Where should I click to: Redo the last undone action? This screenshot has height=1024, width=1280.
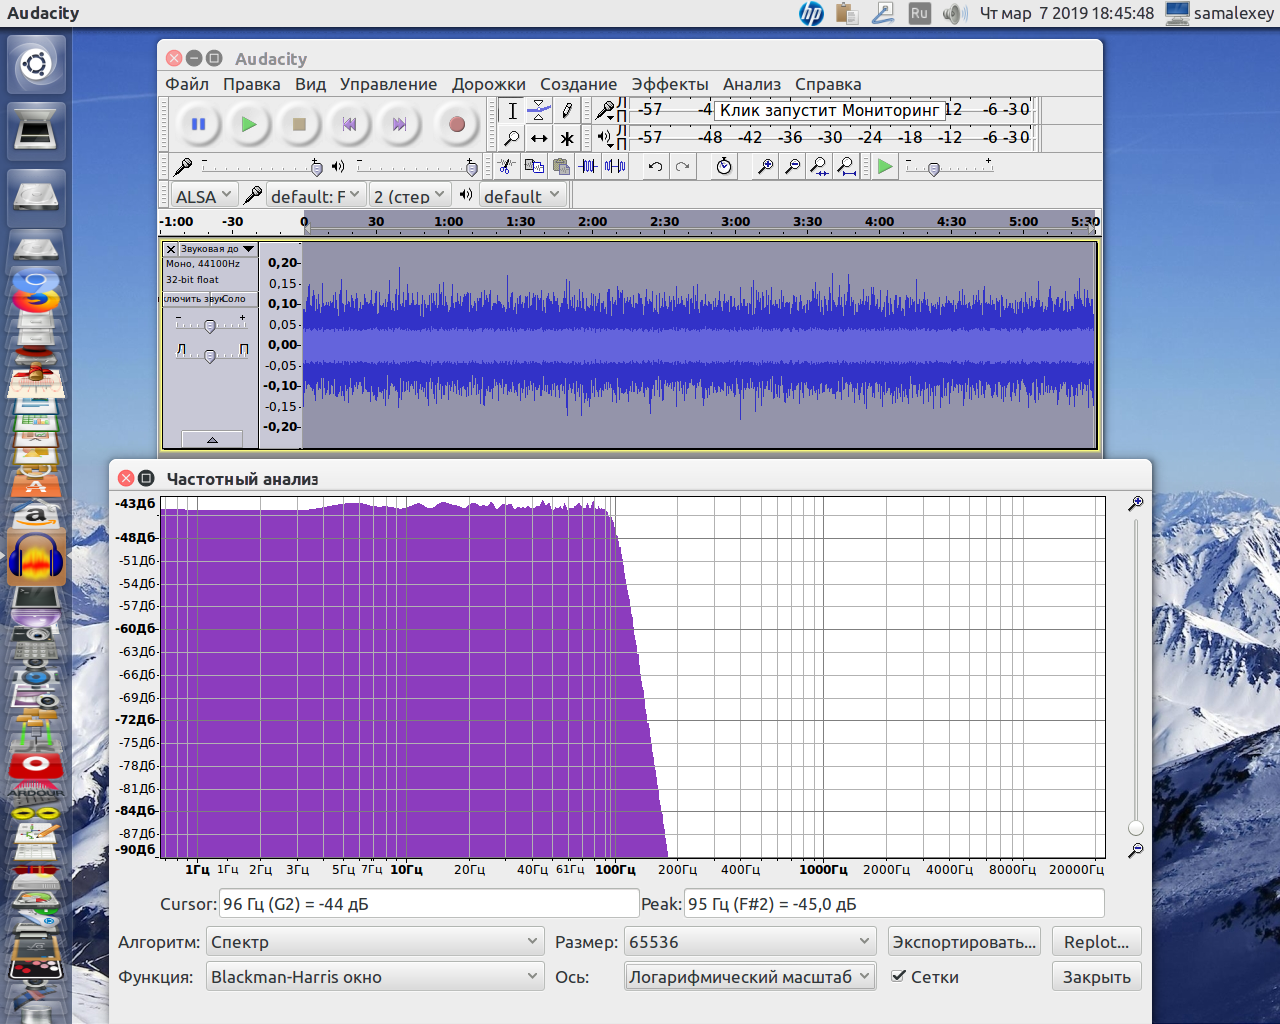click(682, 166)
